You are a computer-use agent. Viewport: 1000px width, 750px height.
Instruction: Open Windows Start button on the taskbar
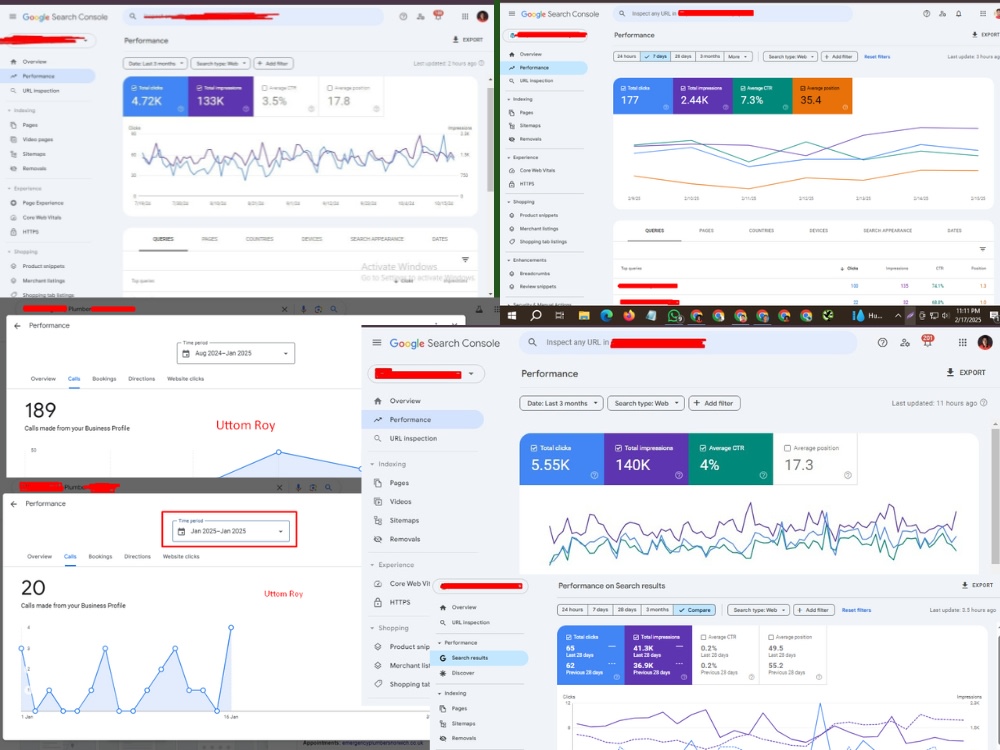pos(511,315)
